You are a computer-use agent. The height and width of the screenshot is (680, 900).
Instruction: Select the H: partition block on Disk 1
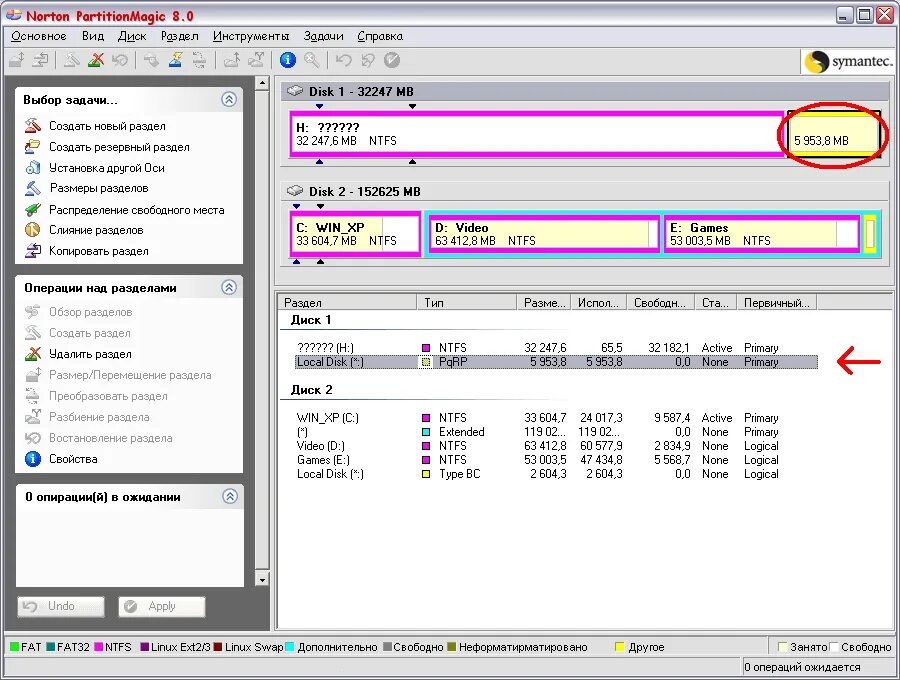point(537,134)
